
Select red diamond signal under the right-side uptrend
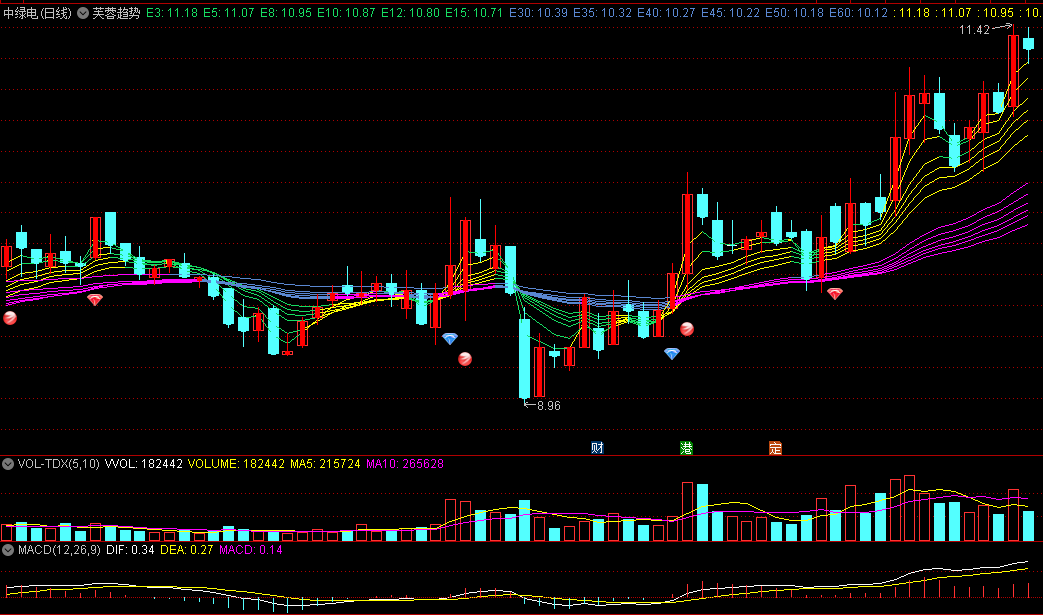[x=835, y=293]
